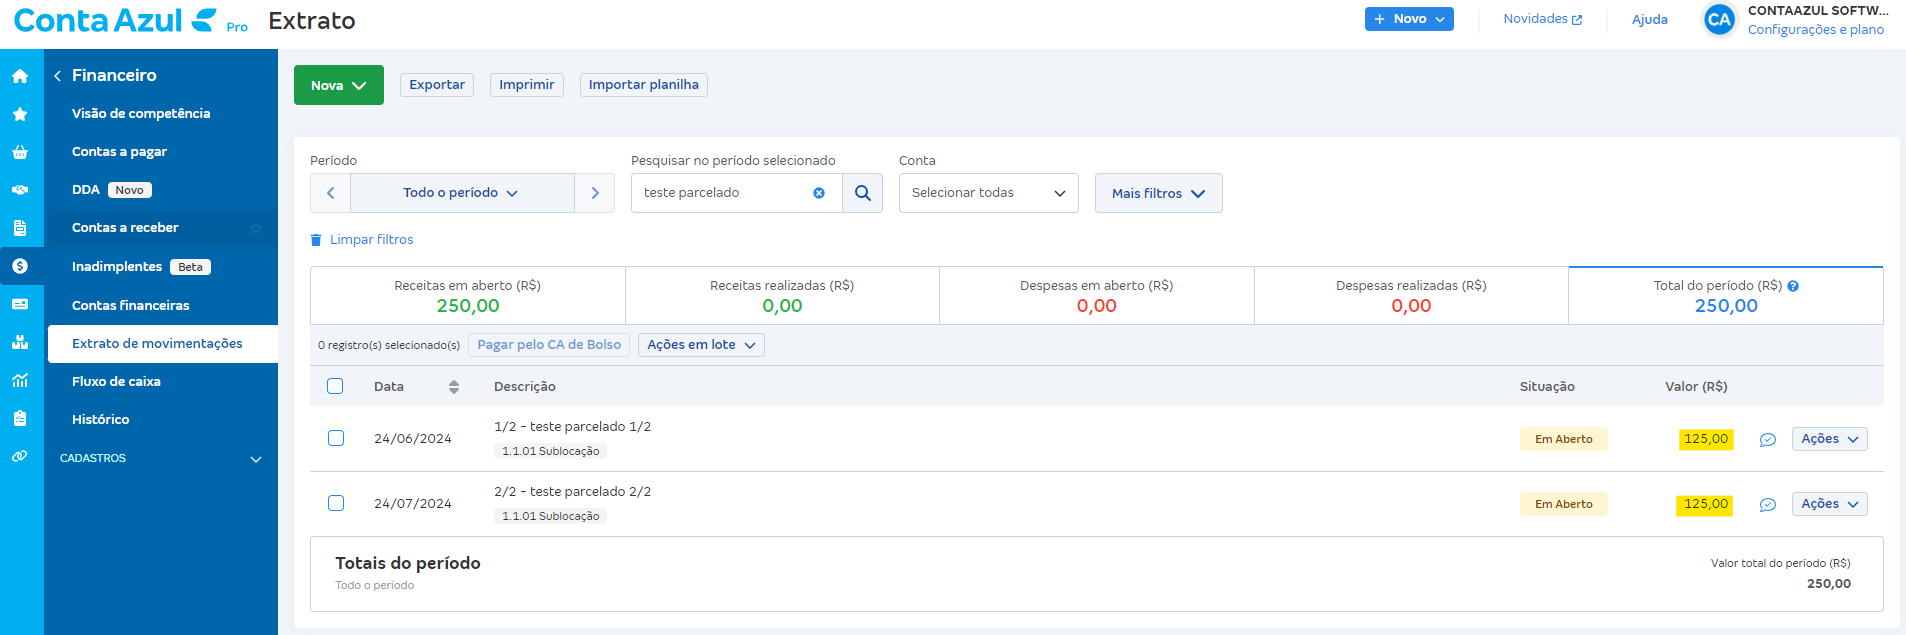This screenshot has height=635, width=1906.
Task: Open comment icon for 24/06/2024 entry
Action: [x=1767, y=440]
